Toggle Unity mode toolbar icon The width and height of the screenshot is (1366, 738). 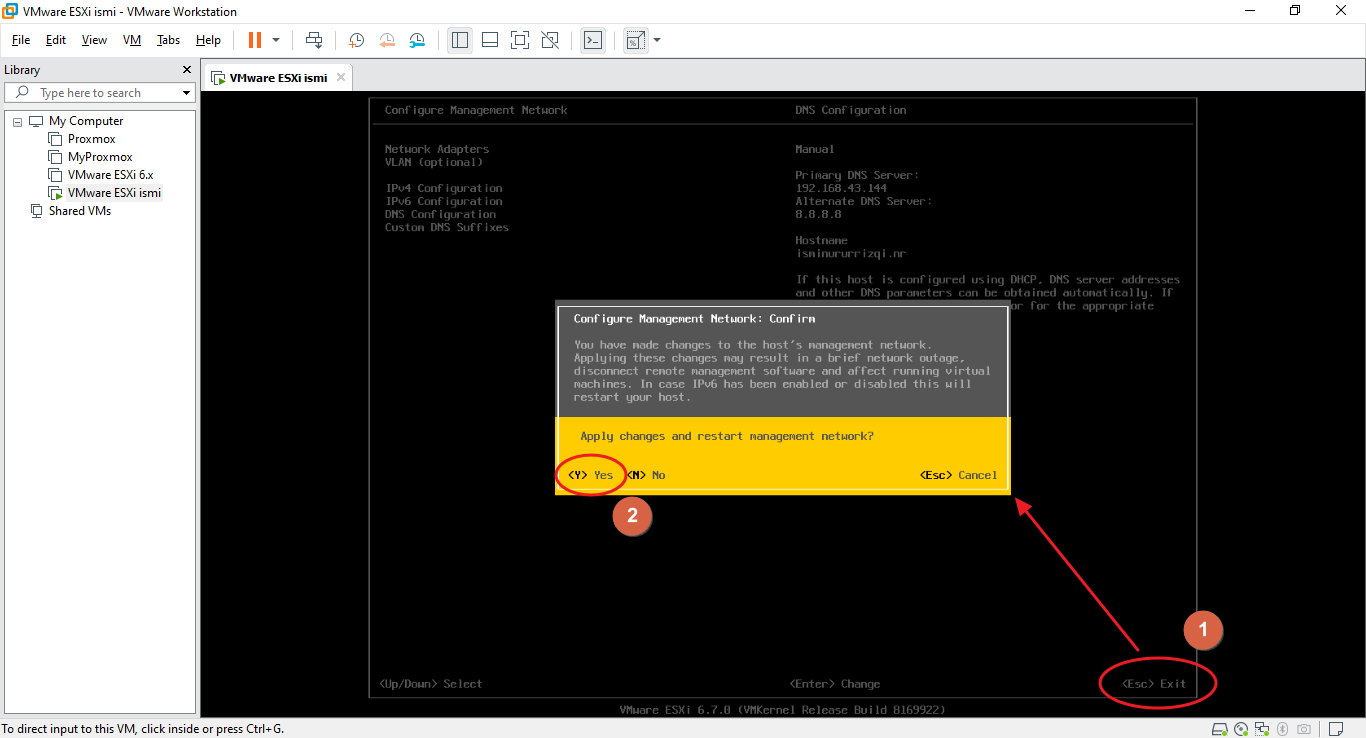point(550,40)
